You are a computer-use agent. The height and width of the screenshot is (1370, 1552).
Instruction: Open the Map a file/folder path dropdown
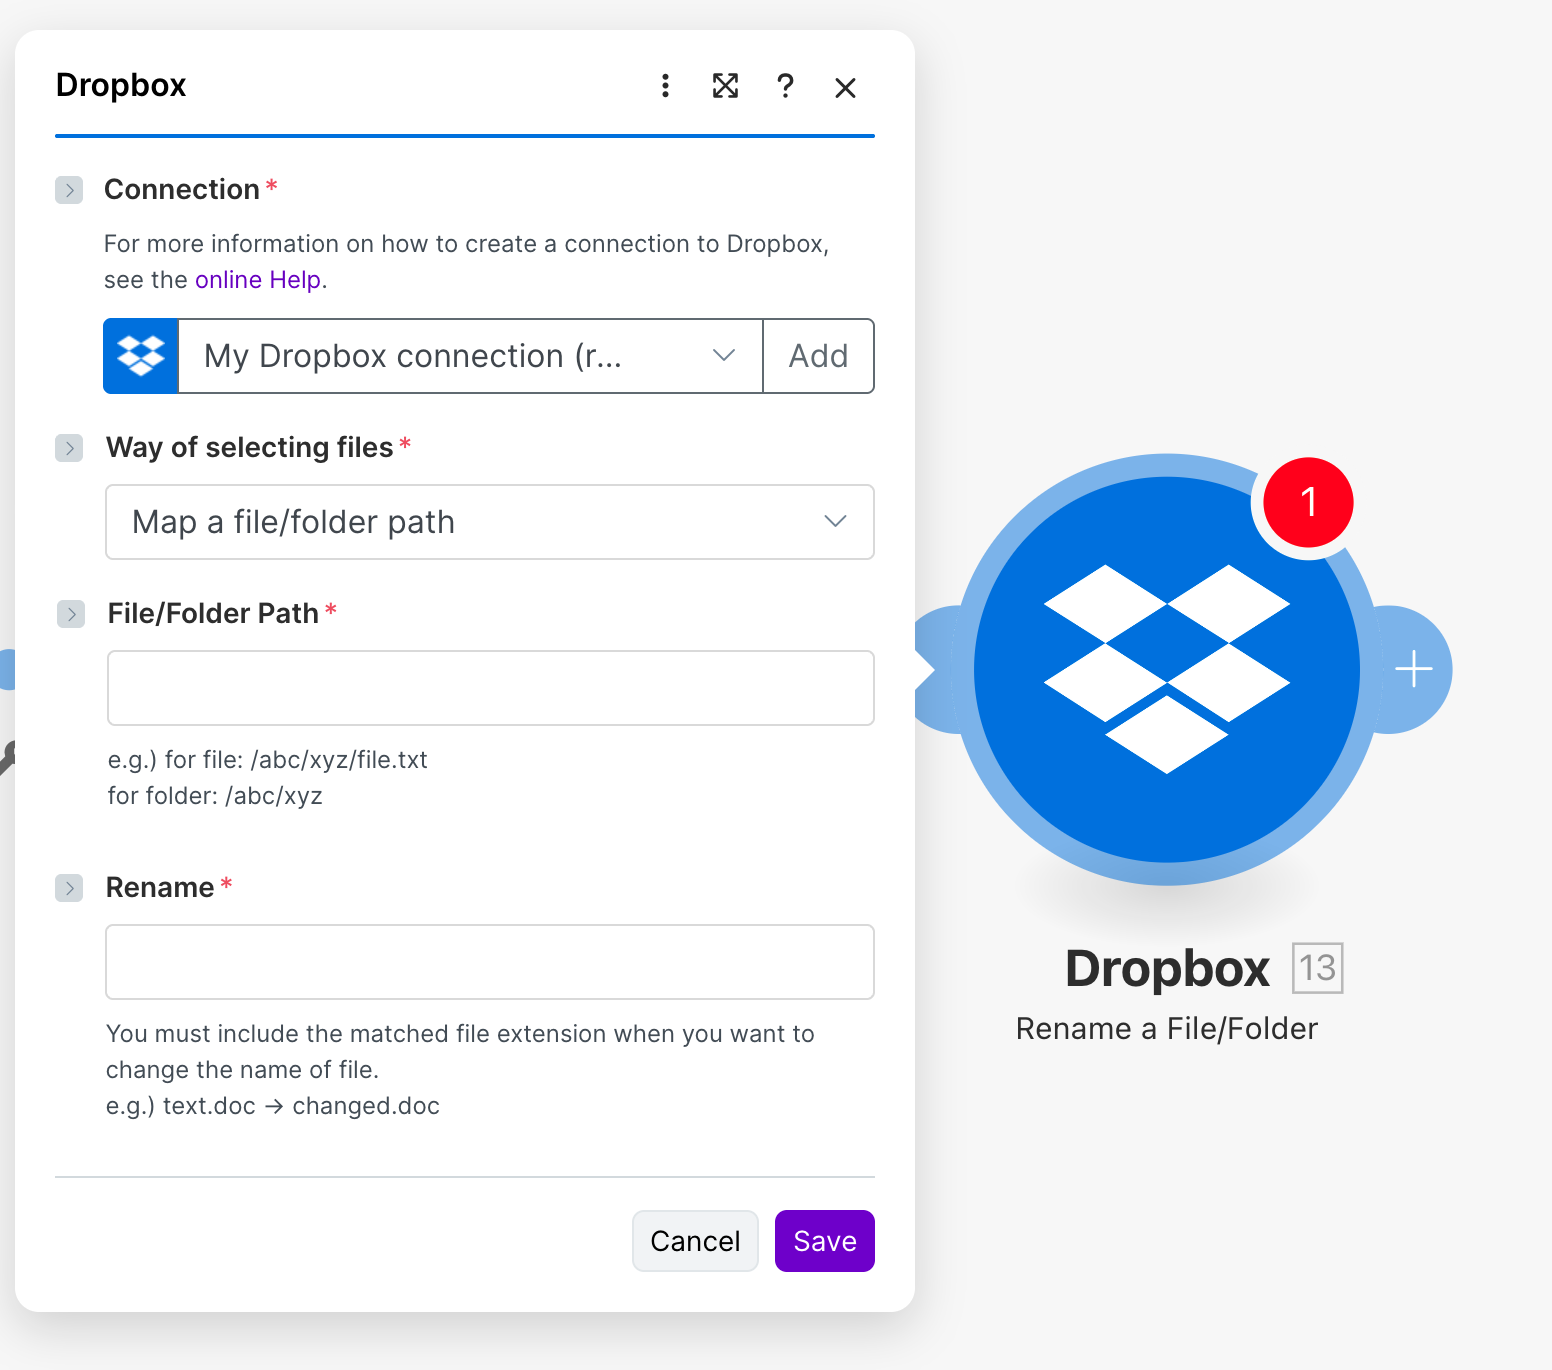point(490,522)
